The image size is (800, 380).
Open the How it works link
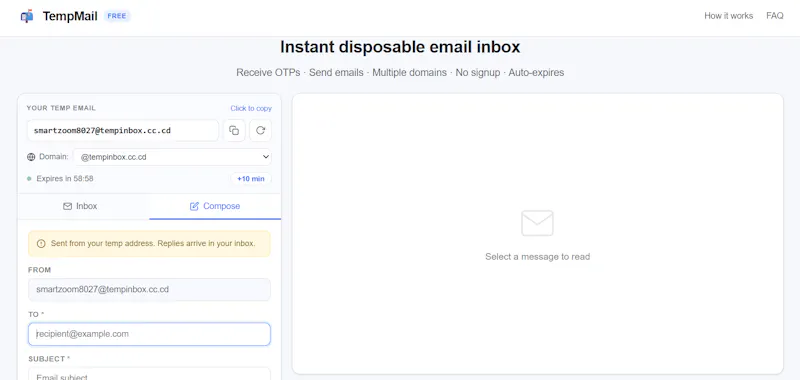pyautogui.click(x=729, y=16)
